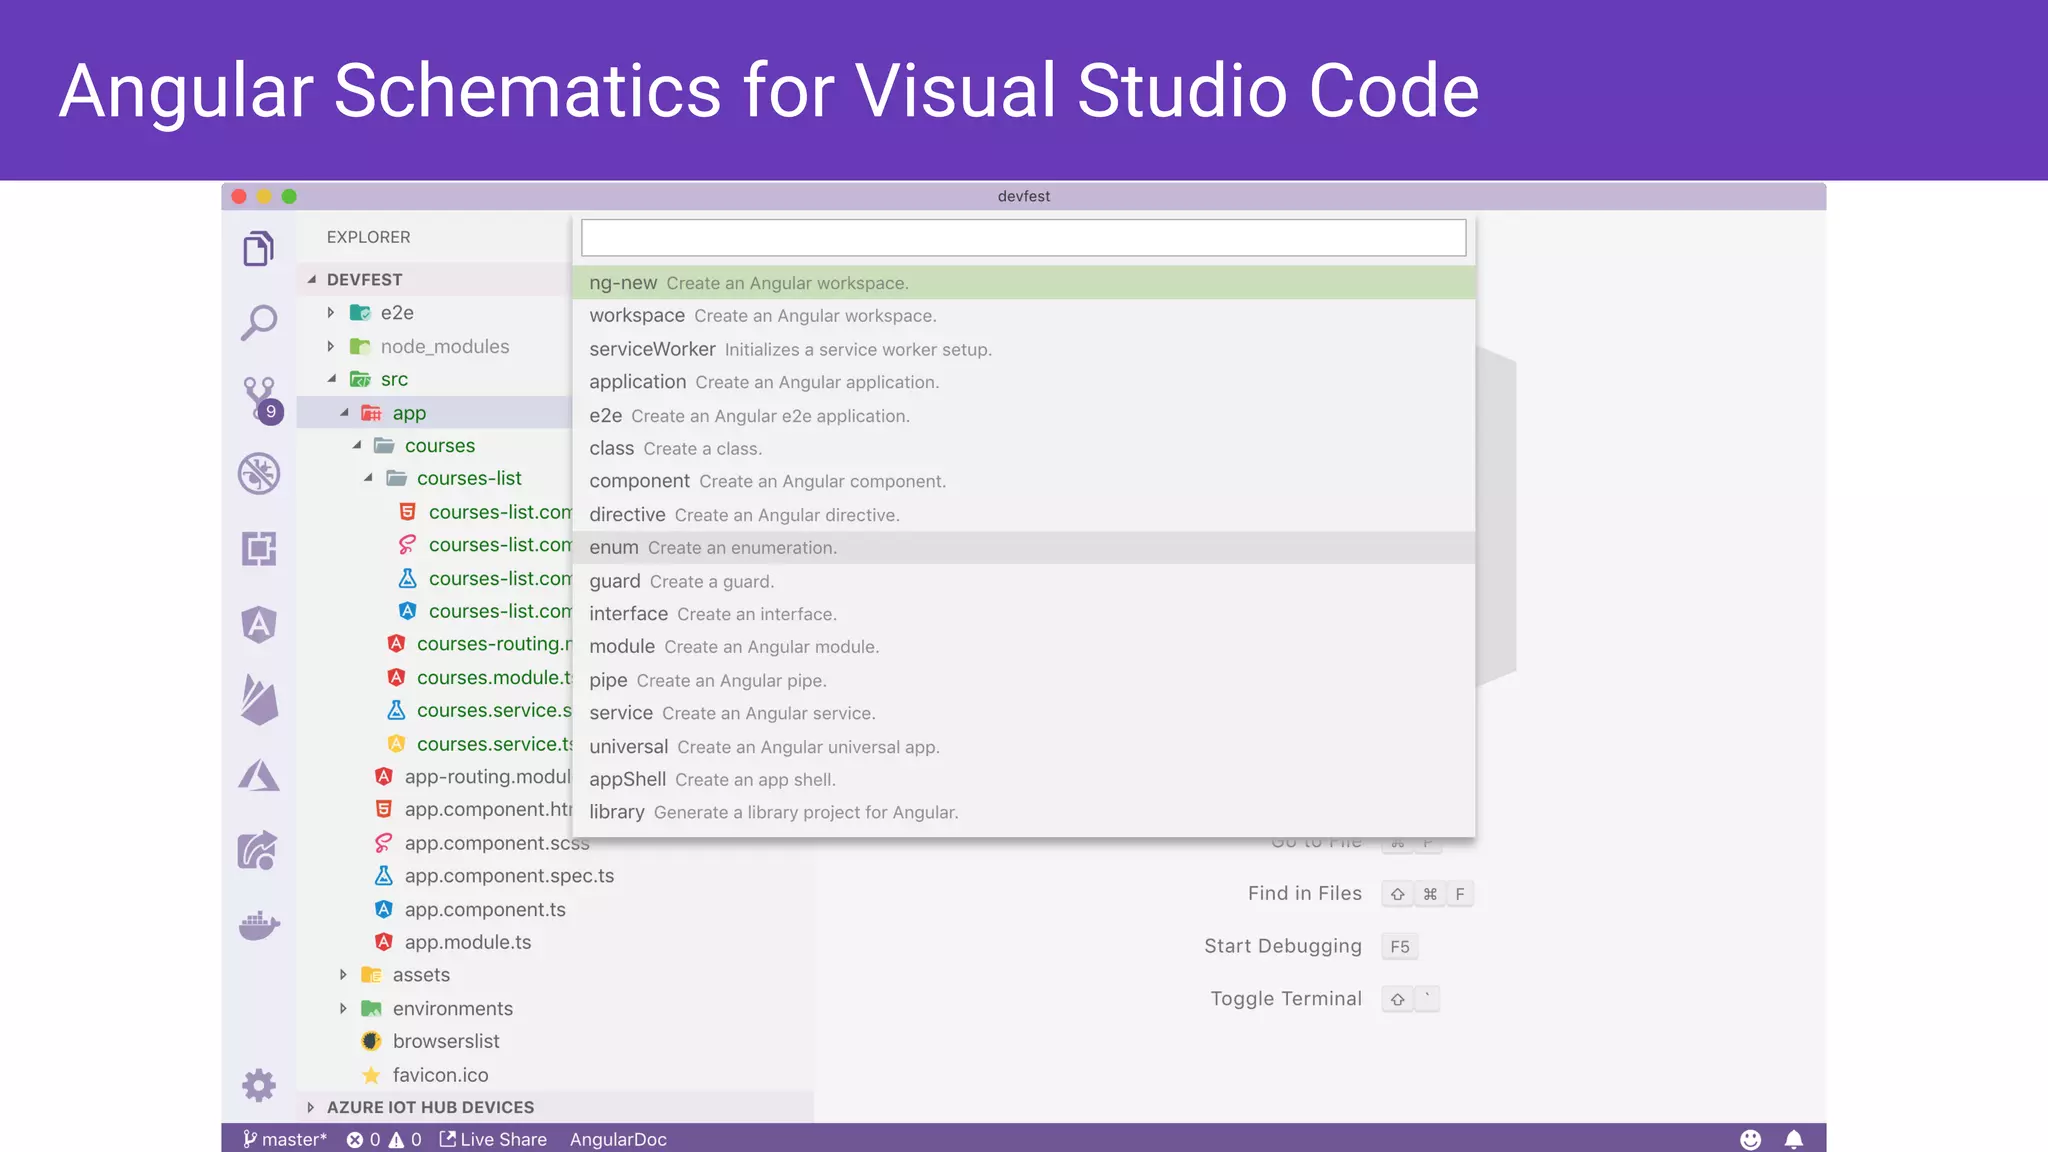2048x1152 pixels.
Task: Collapse the courses folder
Action: [356, 446]
